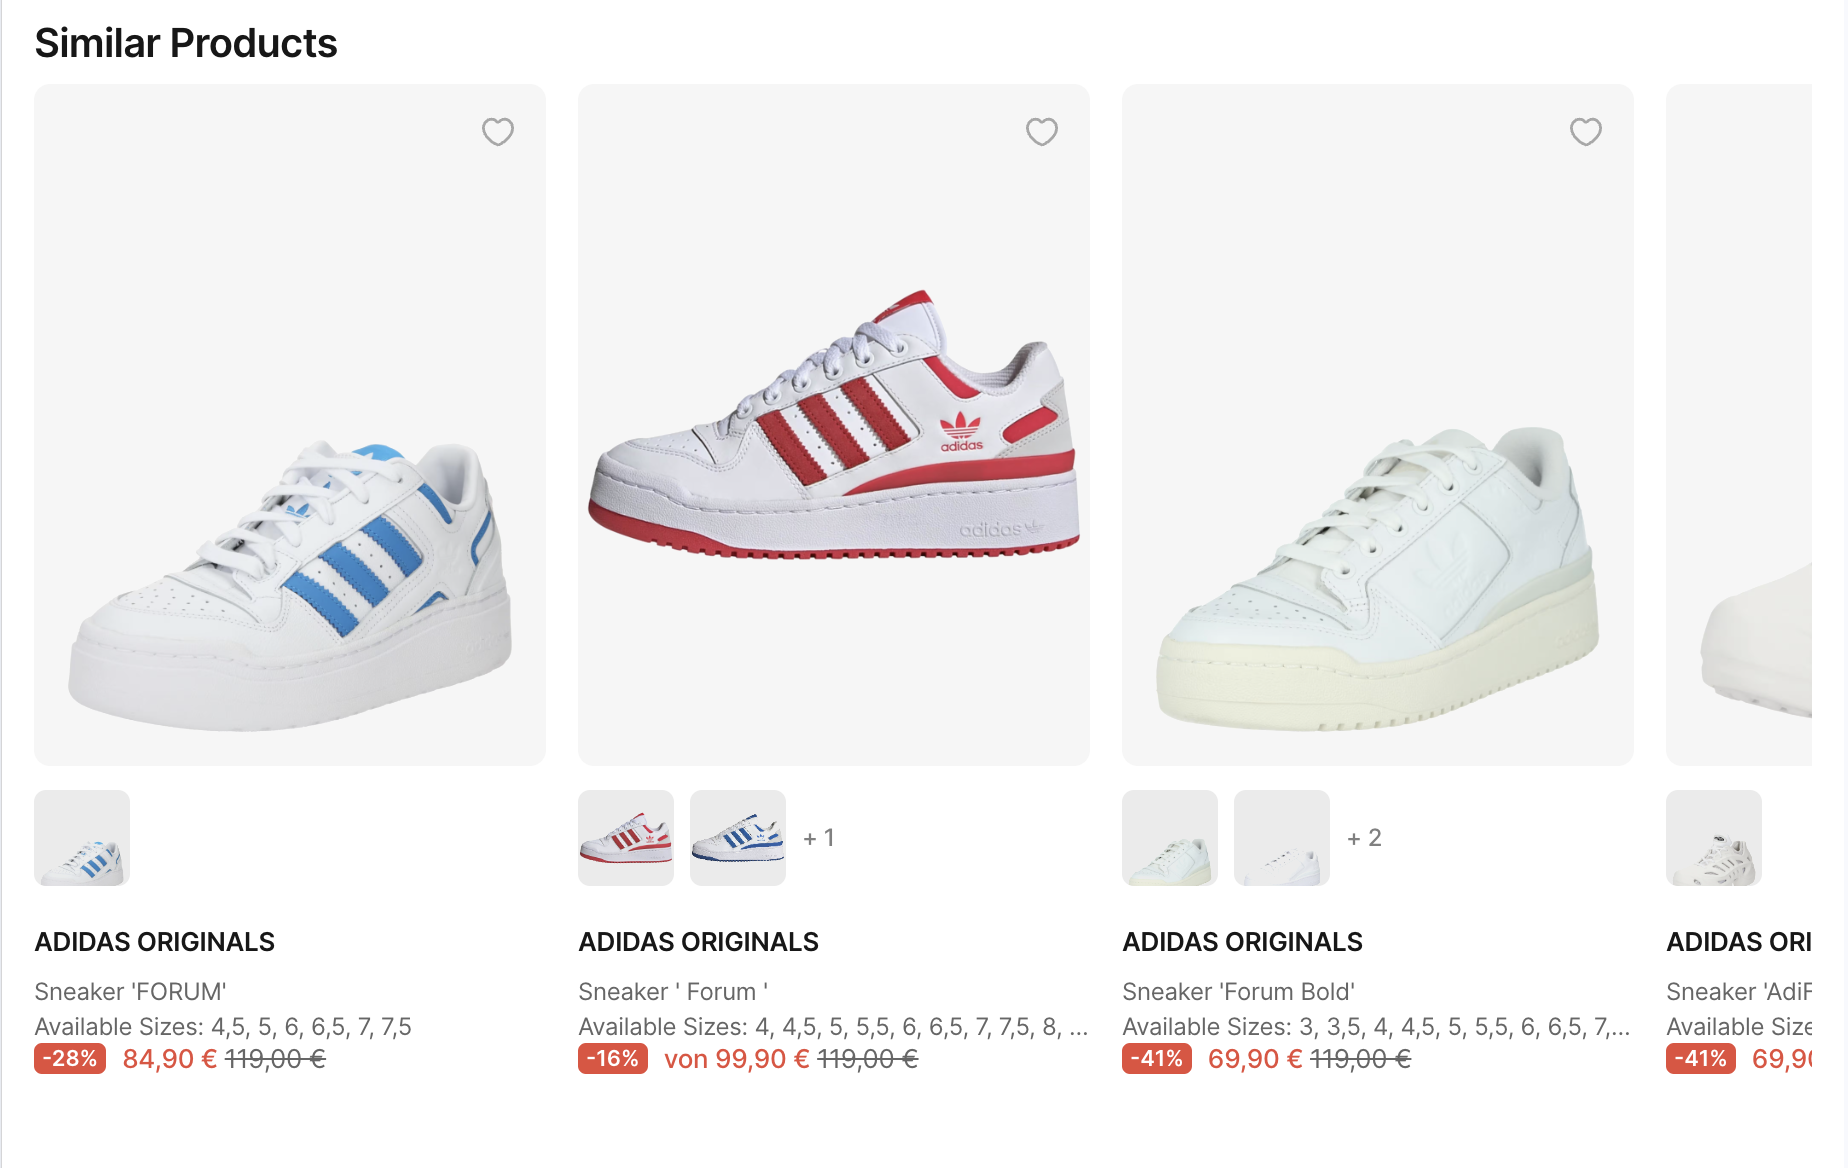
Task: Select second Forum Bold white variant thumbnail
Action: coord(1282,838)
